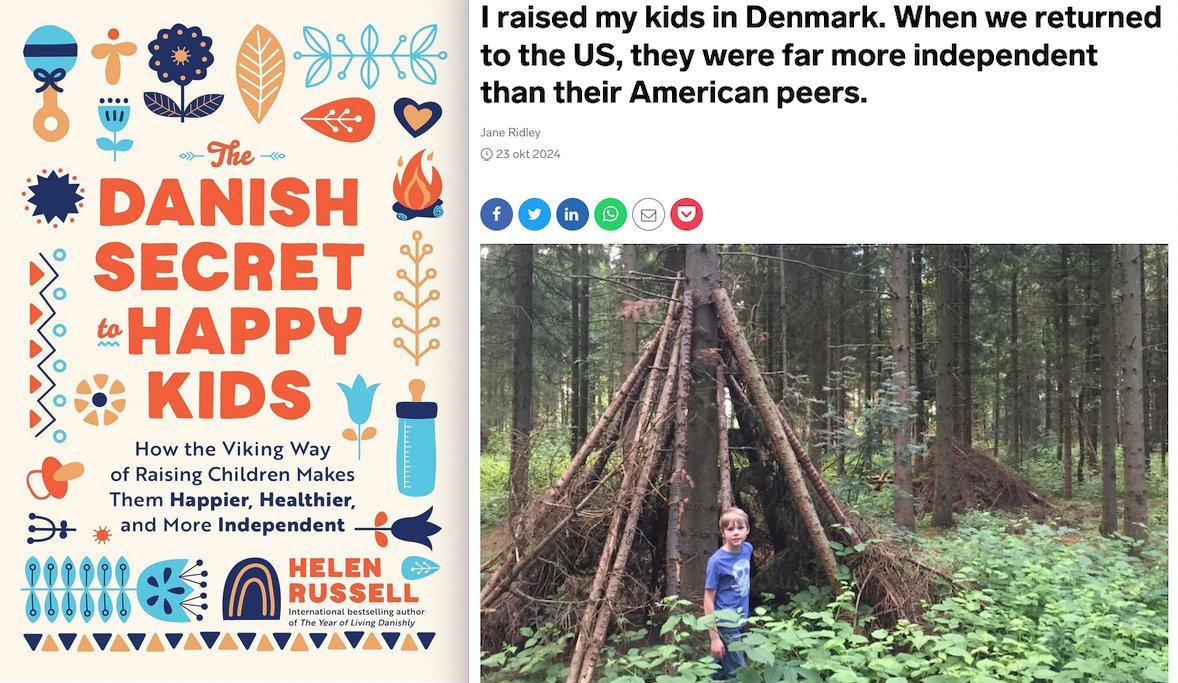Viewport: 1178px width, 683px height.
Task: Click the clock icon beside date
Action: 486,154
